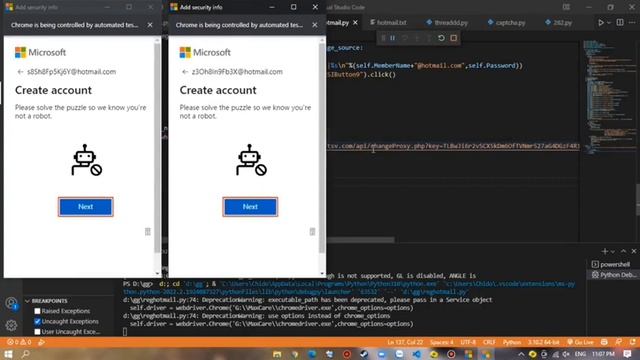Viewport: 640px width, 360px height.
Task: Run the Python file with play icon
Action: pos(601,22)
